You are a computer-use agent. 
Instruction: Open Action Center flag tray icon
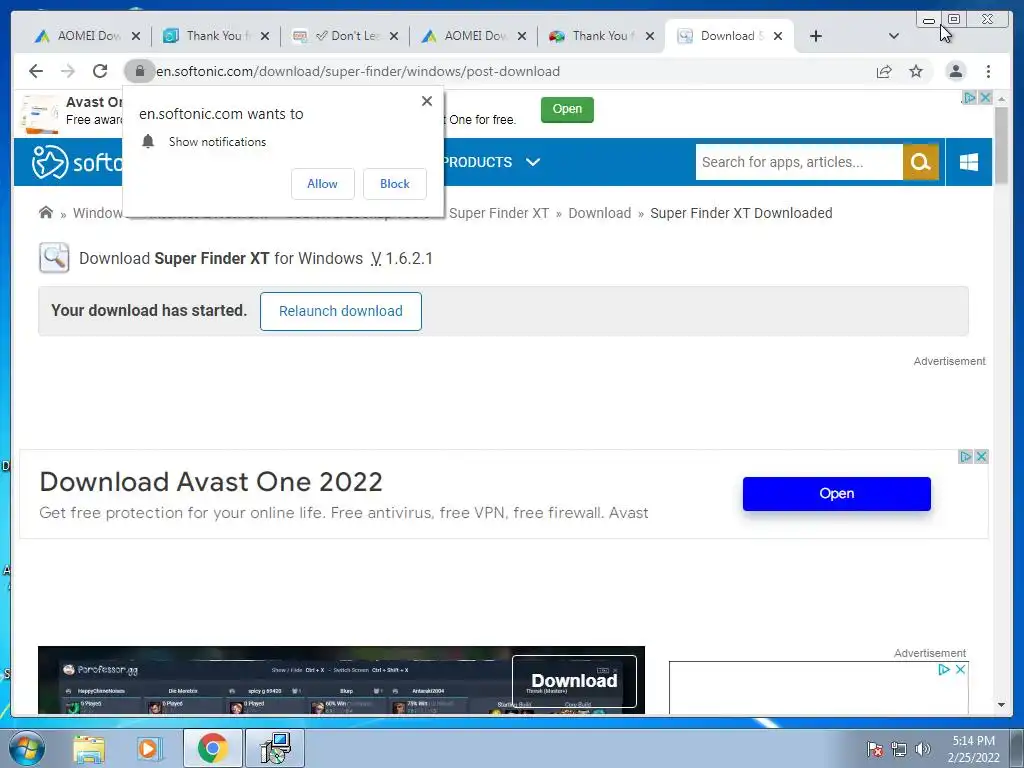pos(875,749)
